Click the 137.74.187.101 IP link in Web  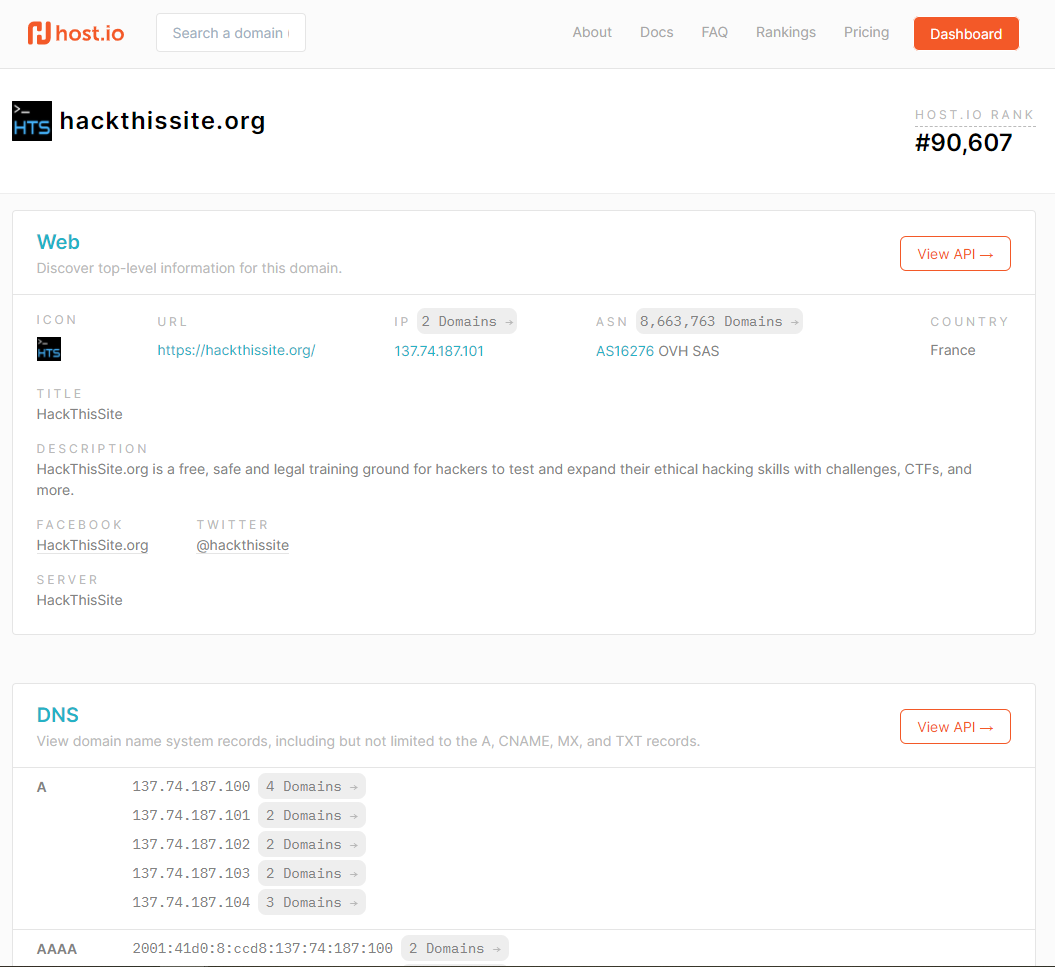point(439,351)
